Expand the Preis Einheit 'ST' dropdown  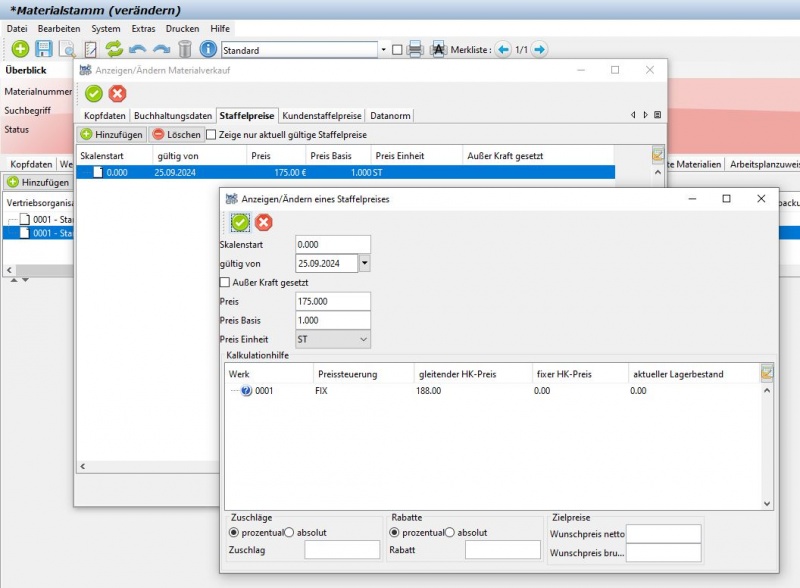click(x=362, y=340)
